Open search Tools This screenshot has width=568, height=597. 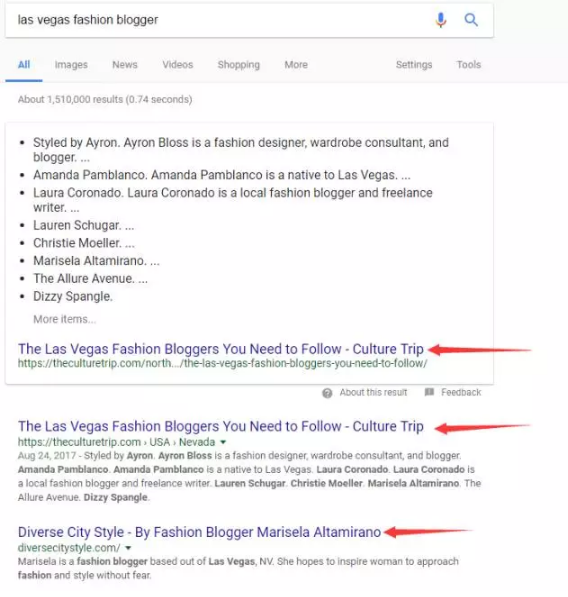coord(469,65)
